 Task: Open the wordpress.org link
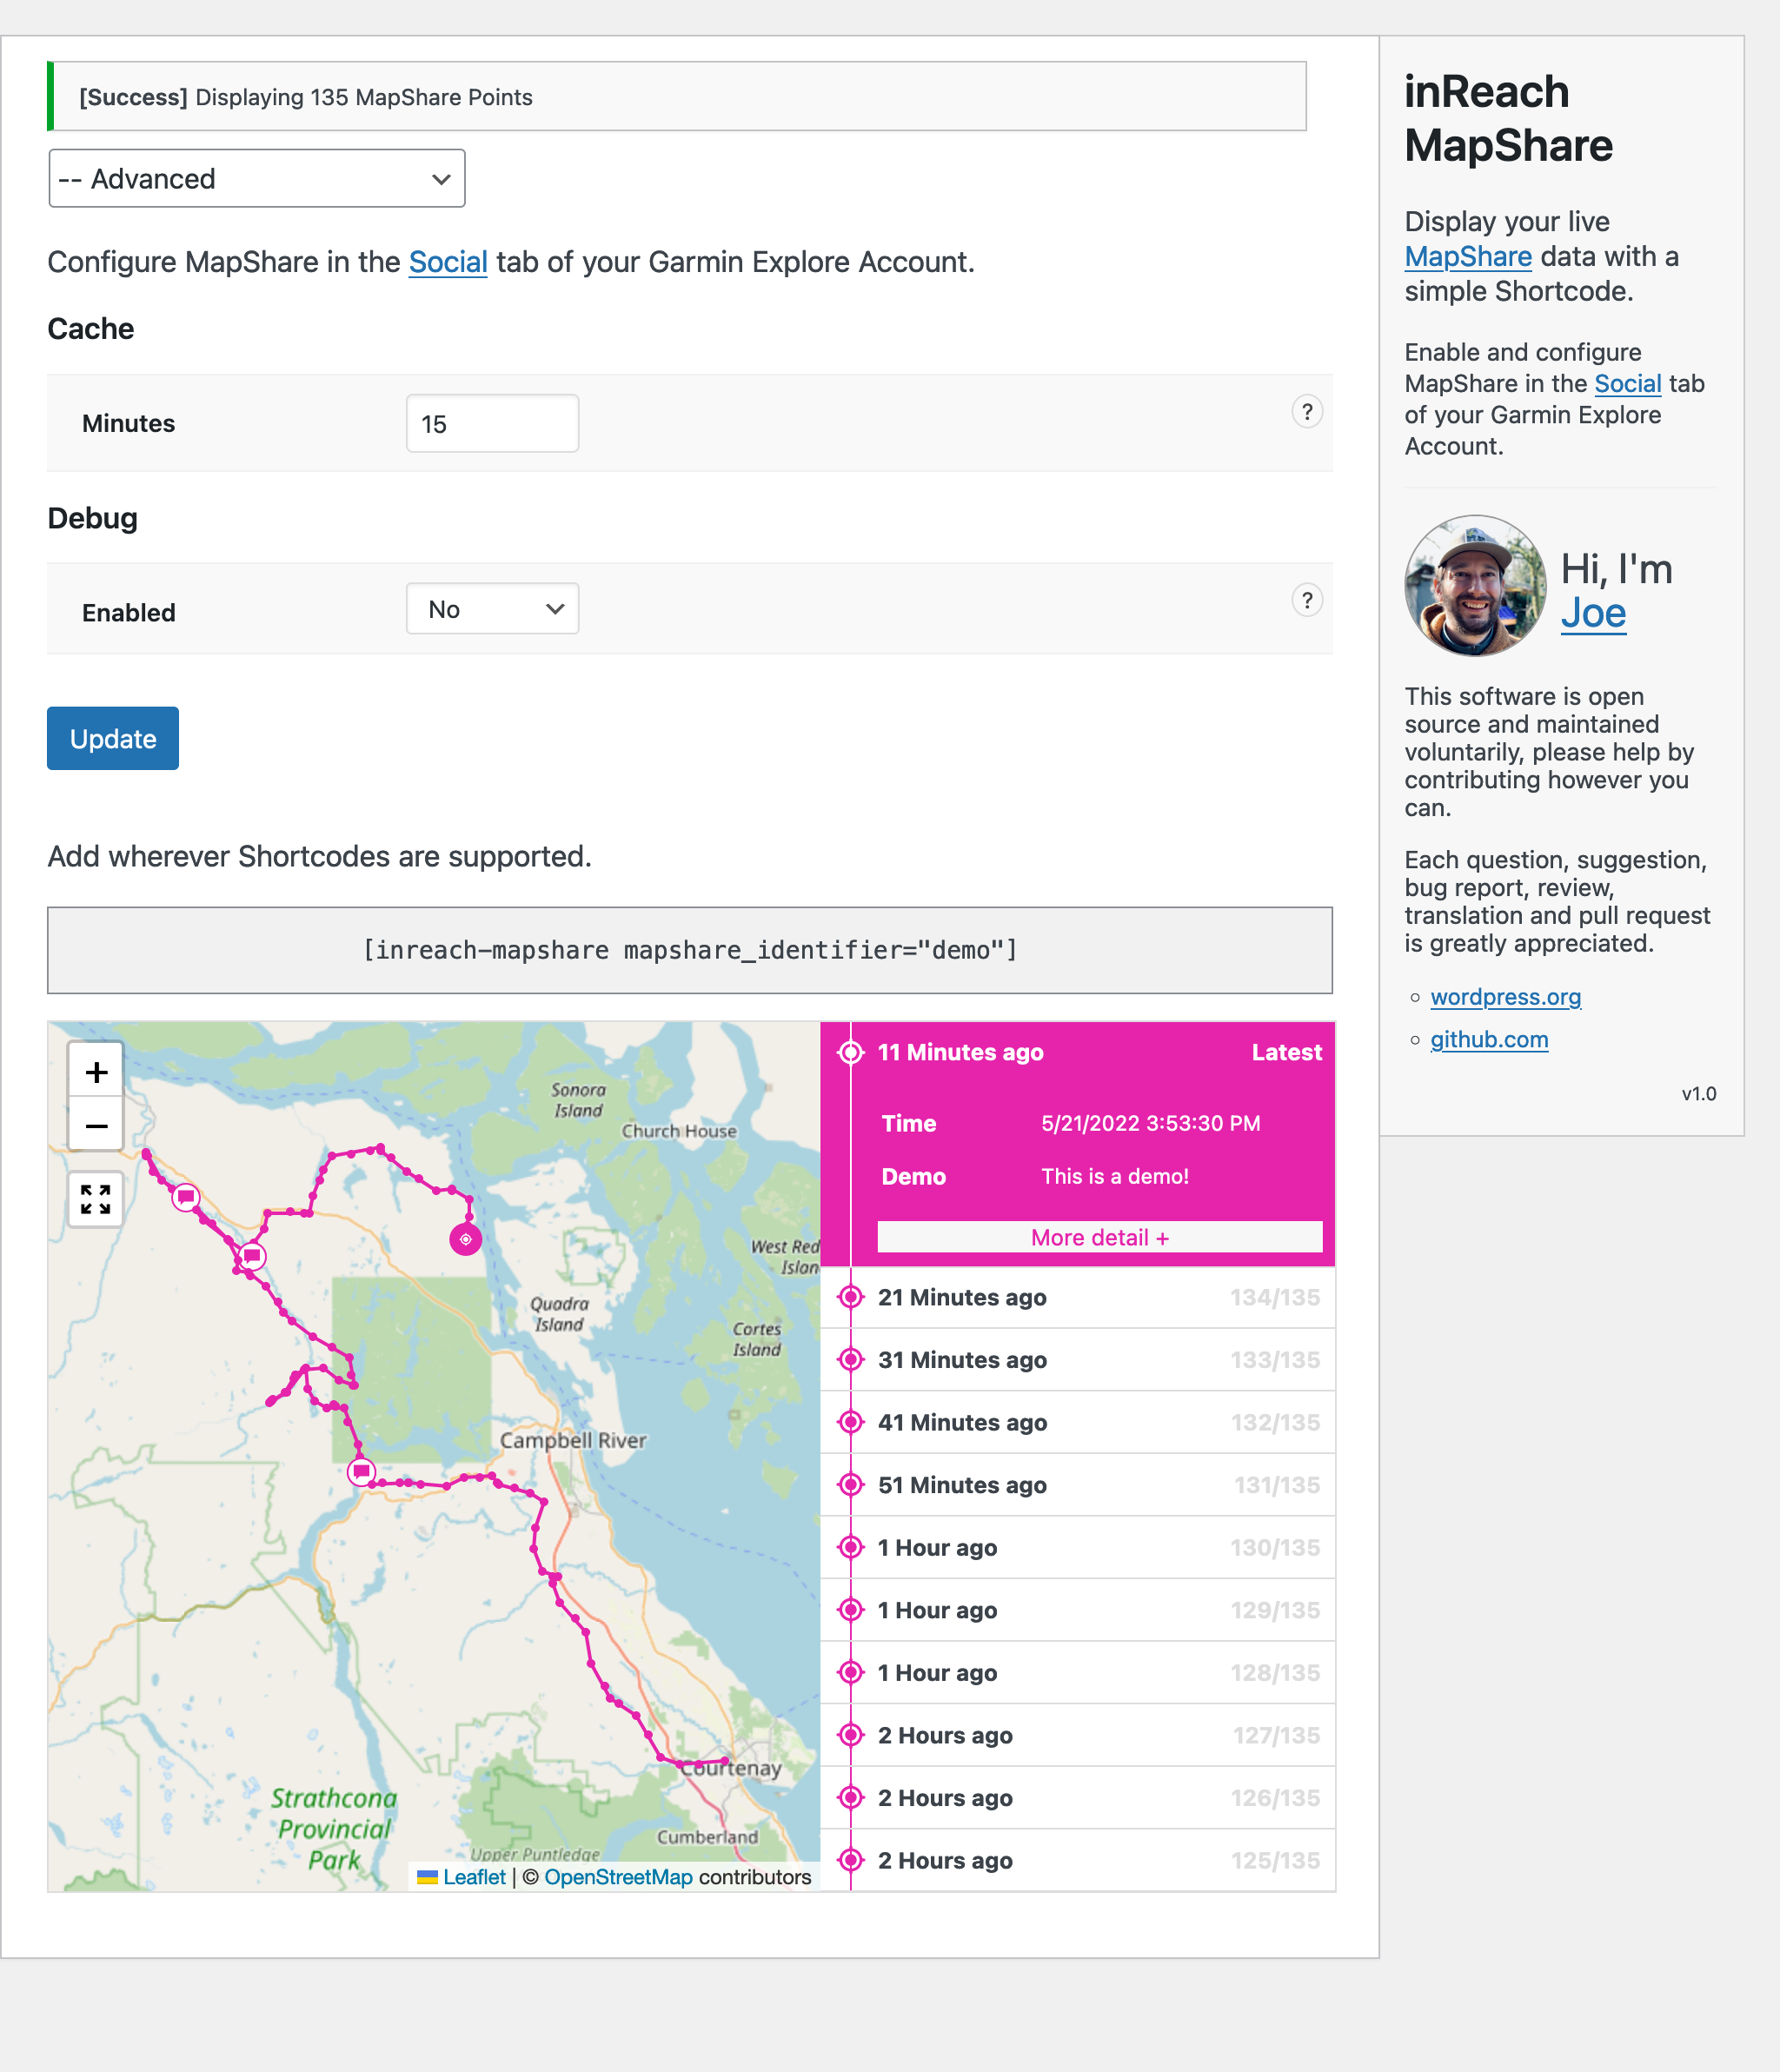coord(1505,997)
